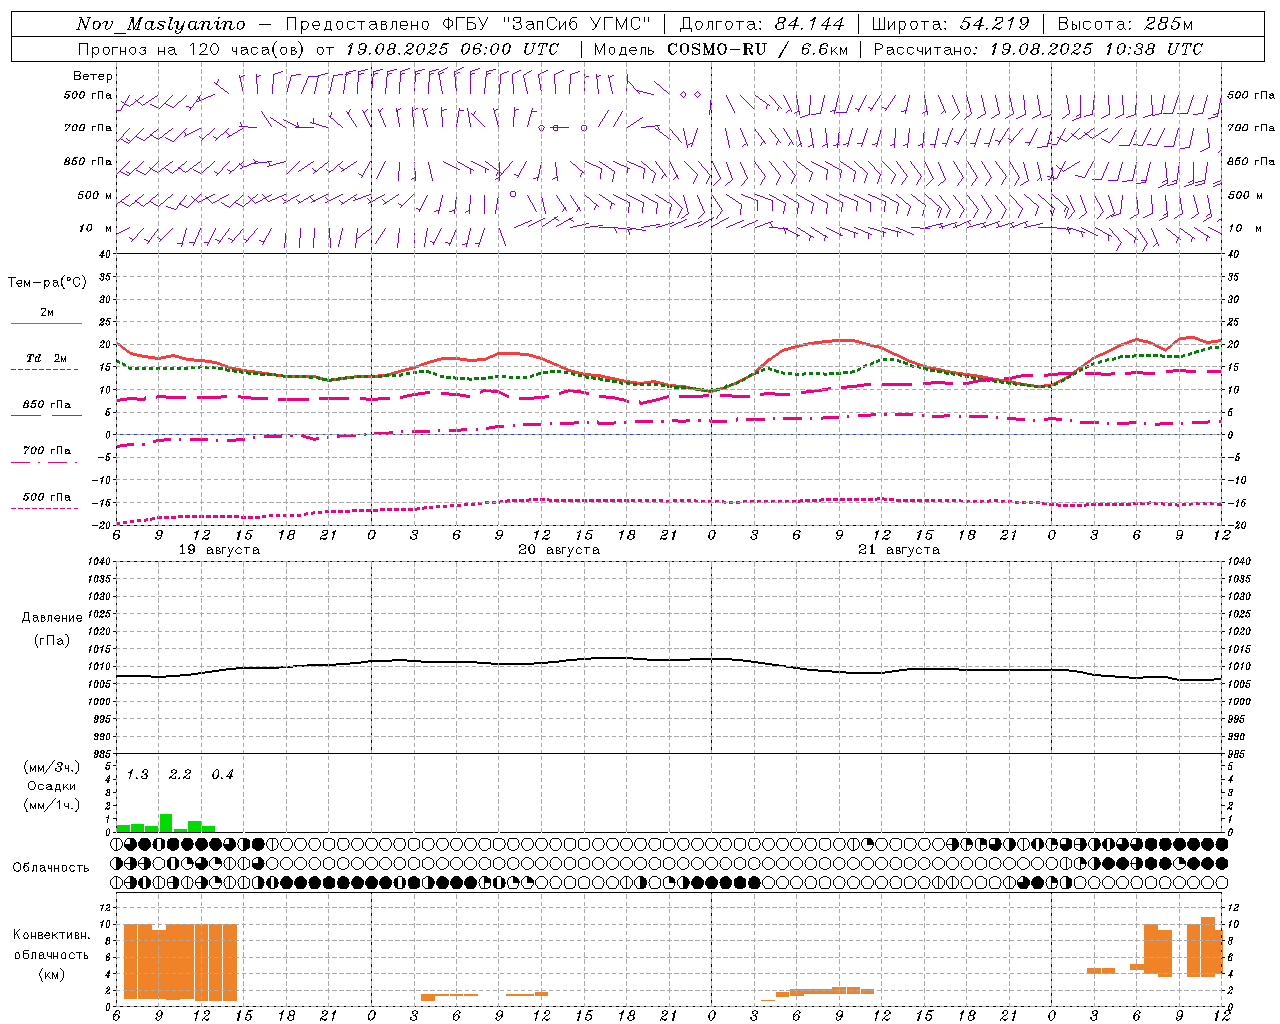The width and height of the screenshot is (1280, 1024).
Task: Select the 2.2 precipitation amount
Action: coord(180,775)
